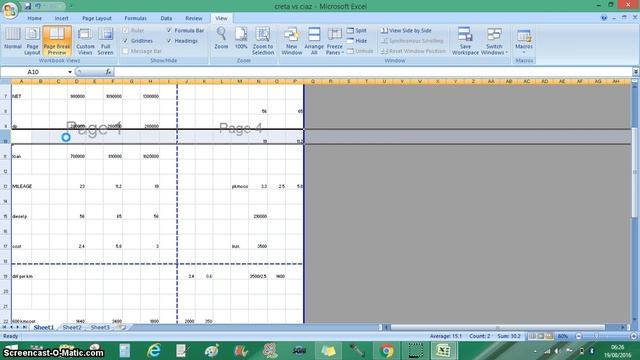Switch to Page Layout view

(32, 41)
